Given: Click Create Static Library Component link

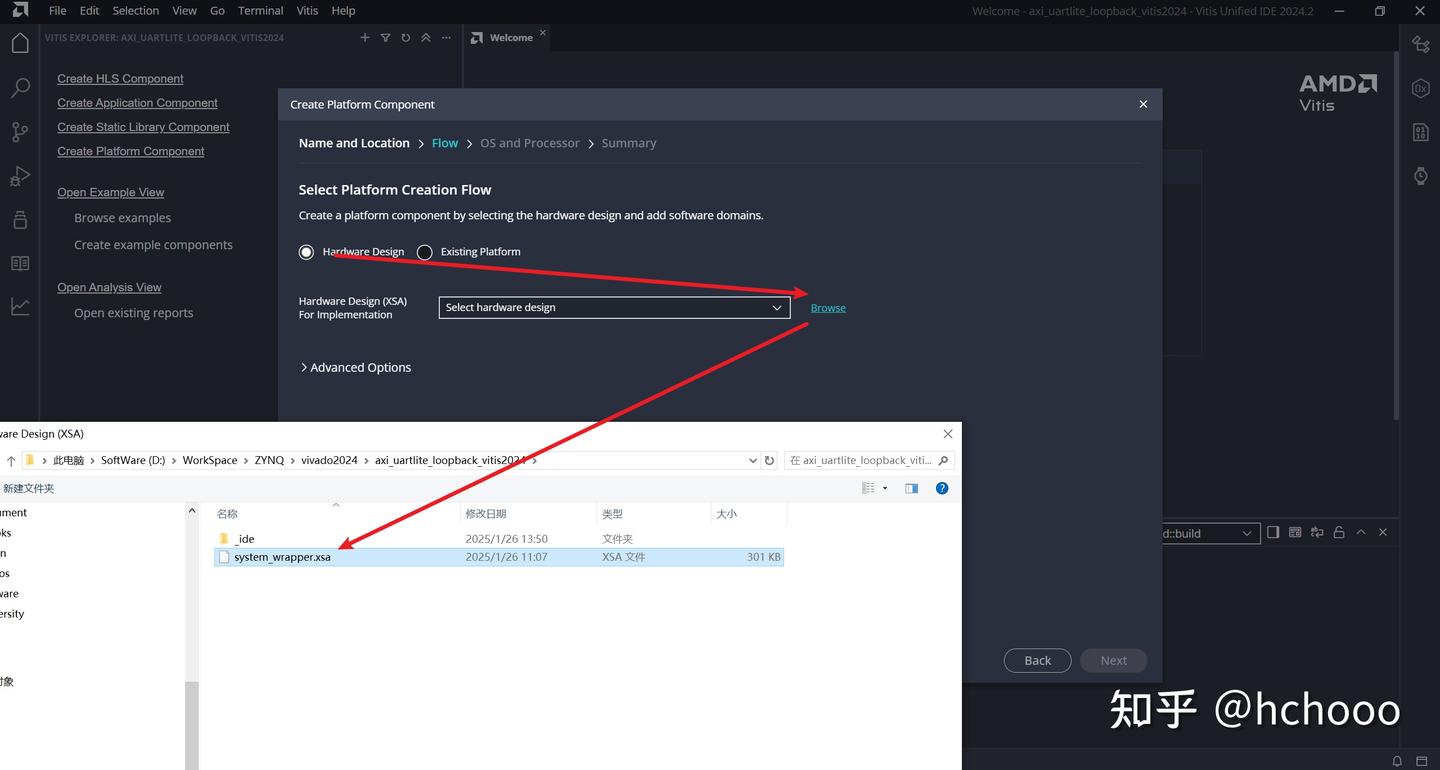Looking at the screenshot, I should point(143,127).
